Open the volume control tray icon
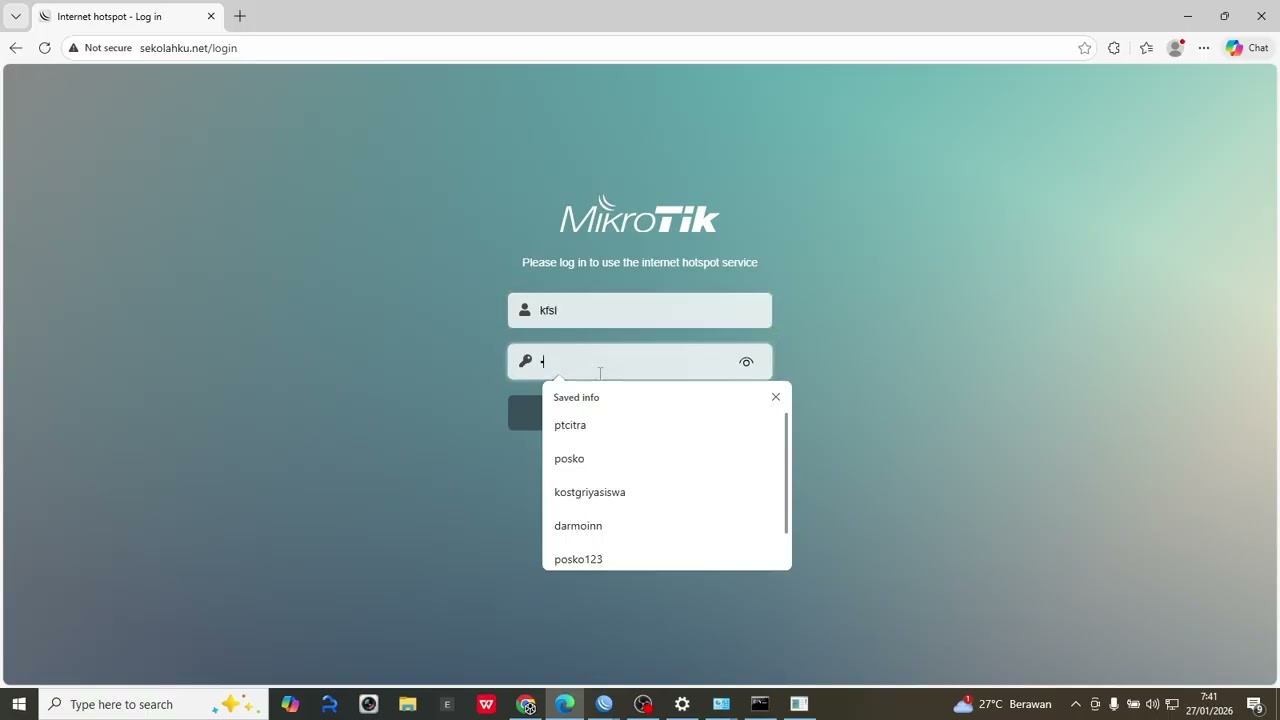 tap(1152, 704)
